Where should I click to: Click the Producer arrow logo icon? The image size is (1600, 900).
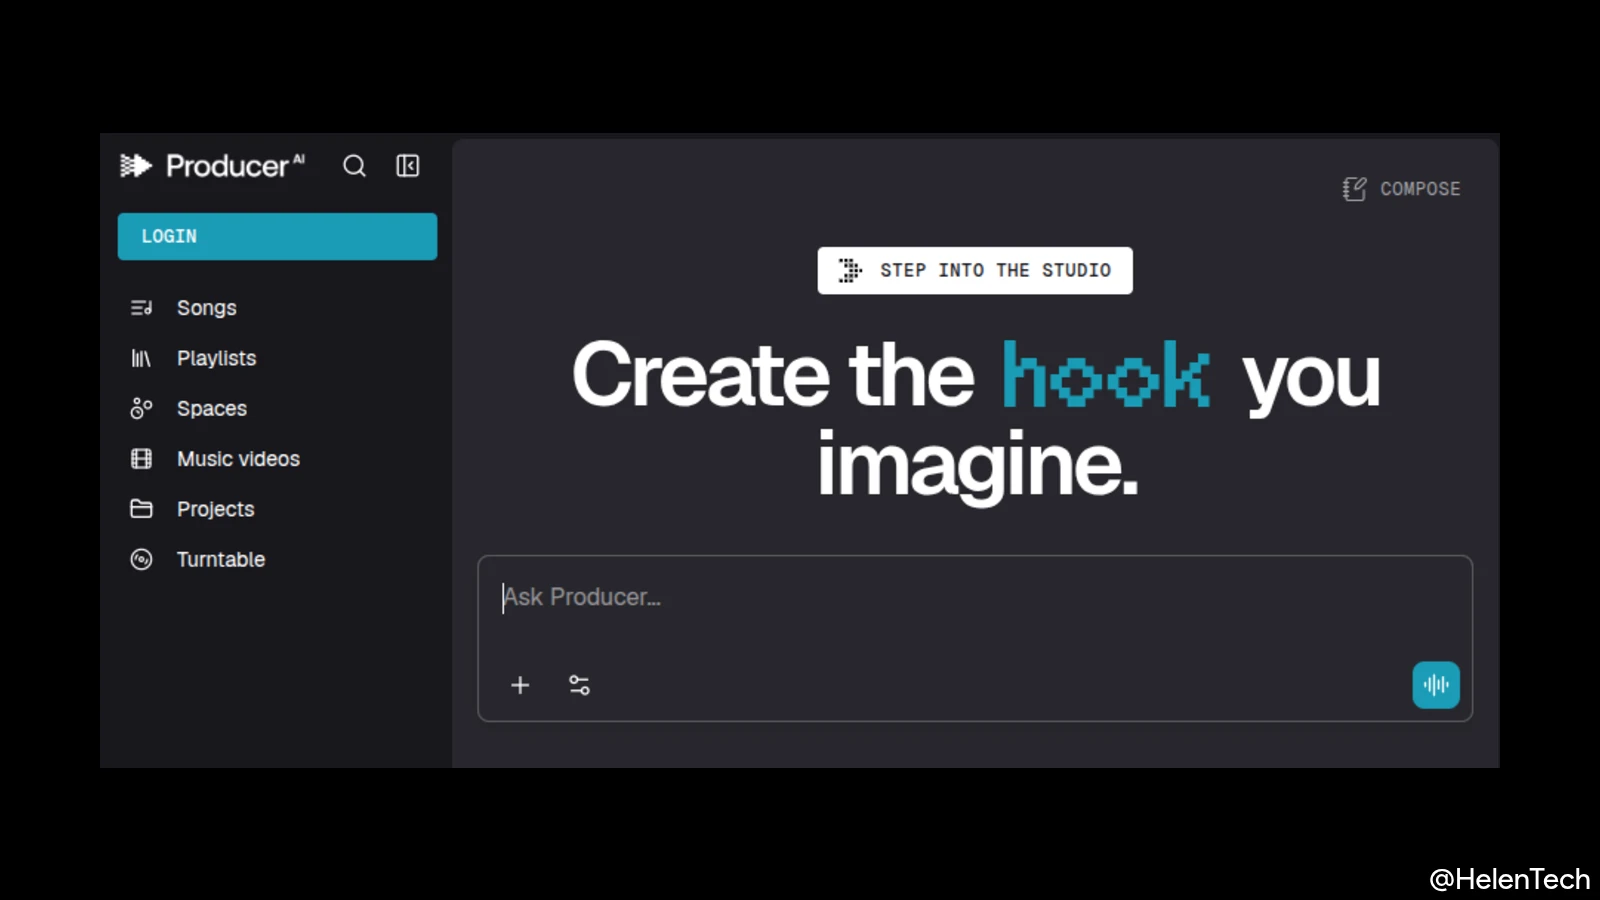[x=135, y=165]
